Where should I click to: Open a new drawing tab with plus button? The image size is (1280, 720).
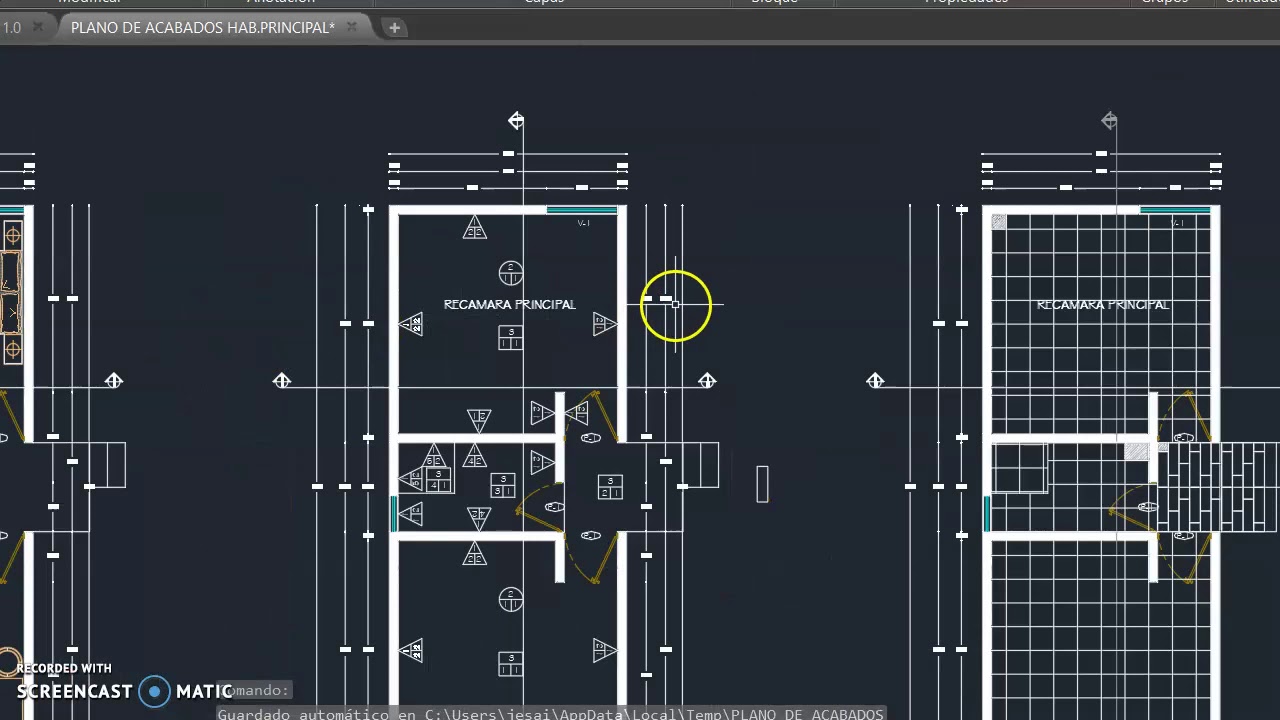pos(394,28)
